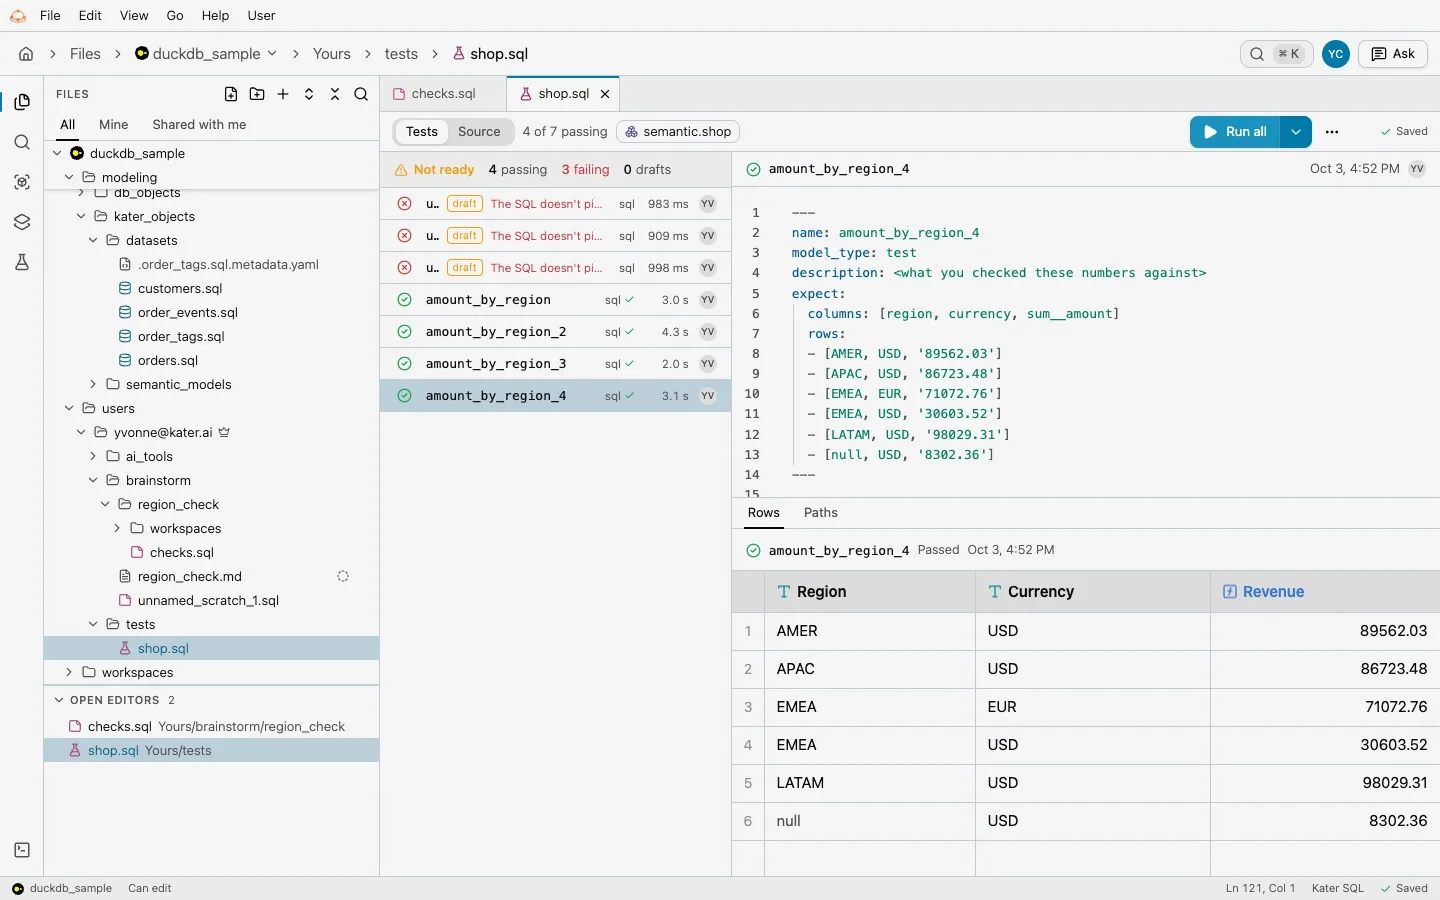This screenshot has height=900, width=1440.
Task: Switch to the Paths tab
Action: pos(821,513)
